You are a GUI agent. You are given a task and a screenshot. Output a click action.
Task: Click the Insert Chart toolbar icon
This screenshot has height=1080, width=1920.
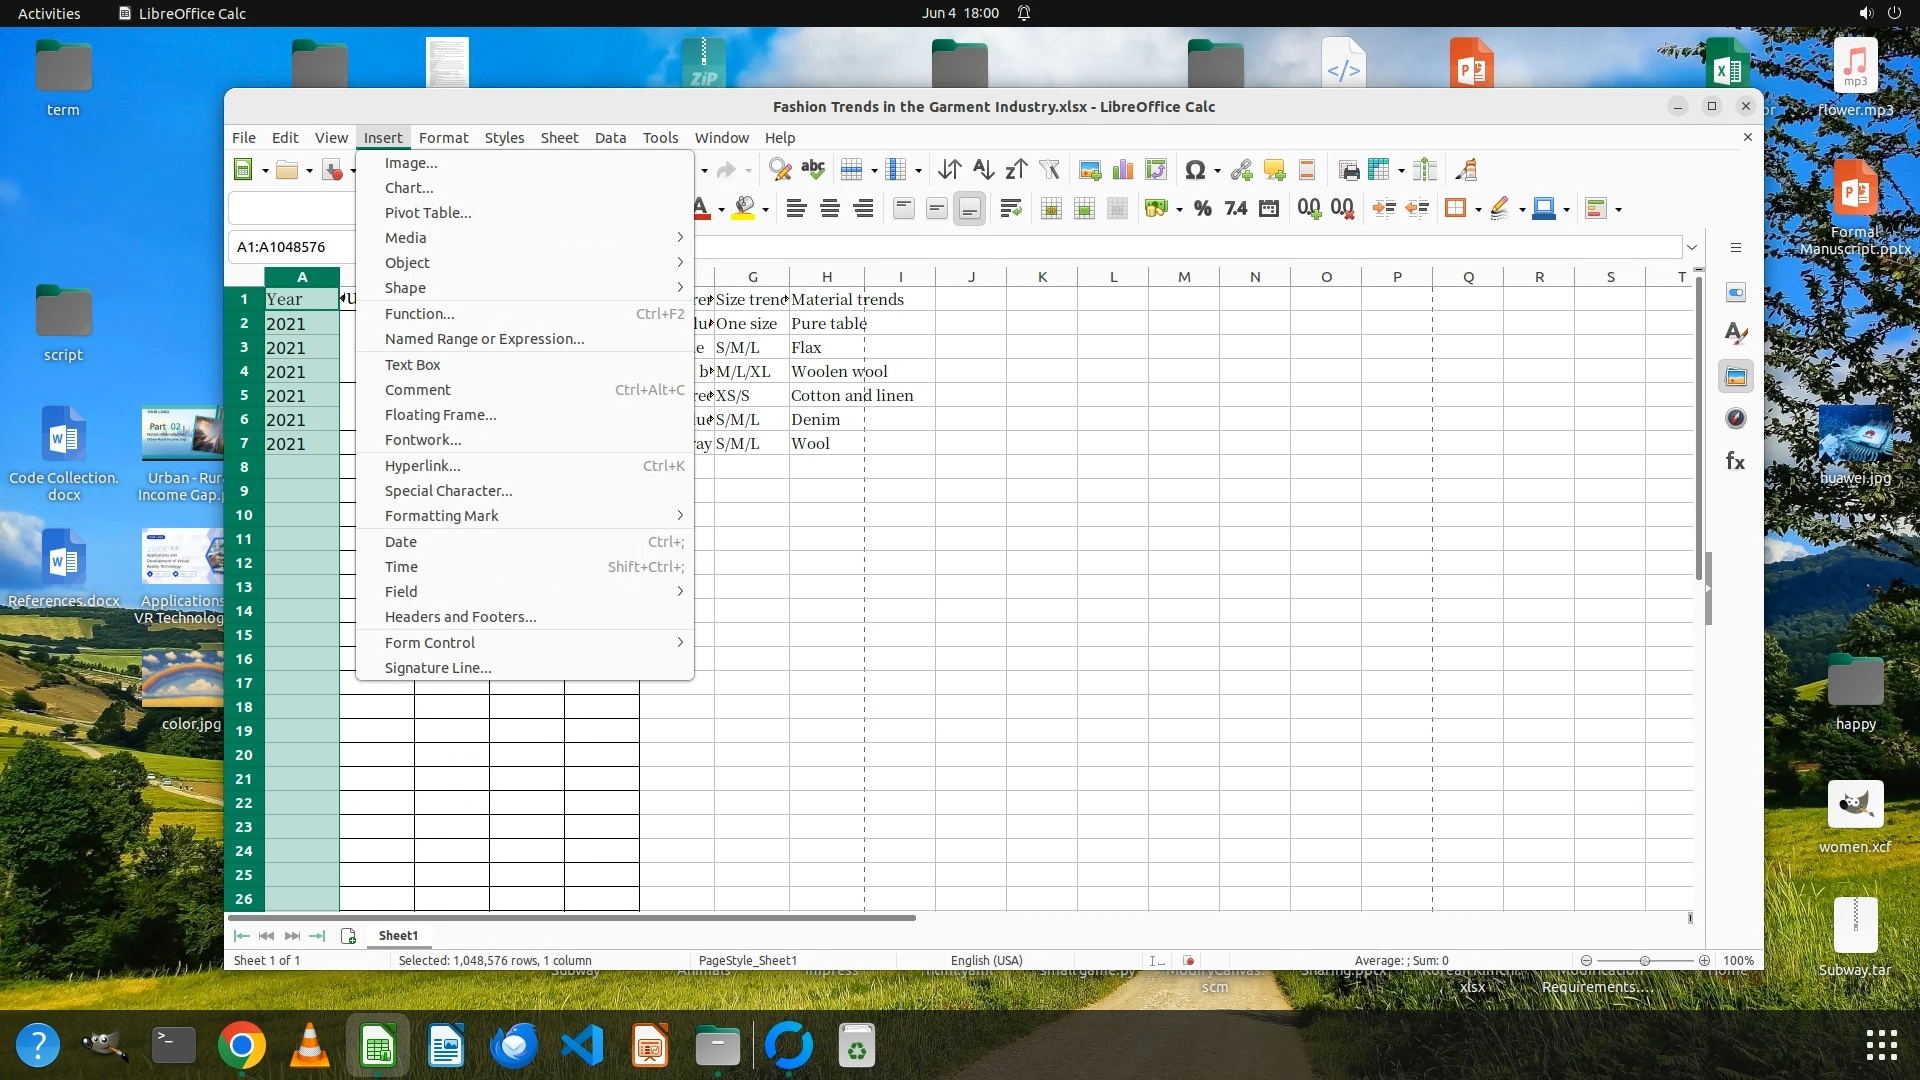[x=1123, y=170]
